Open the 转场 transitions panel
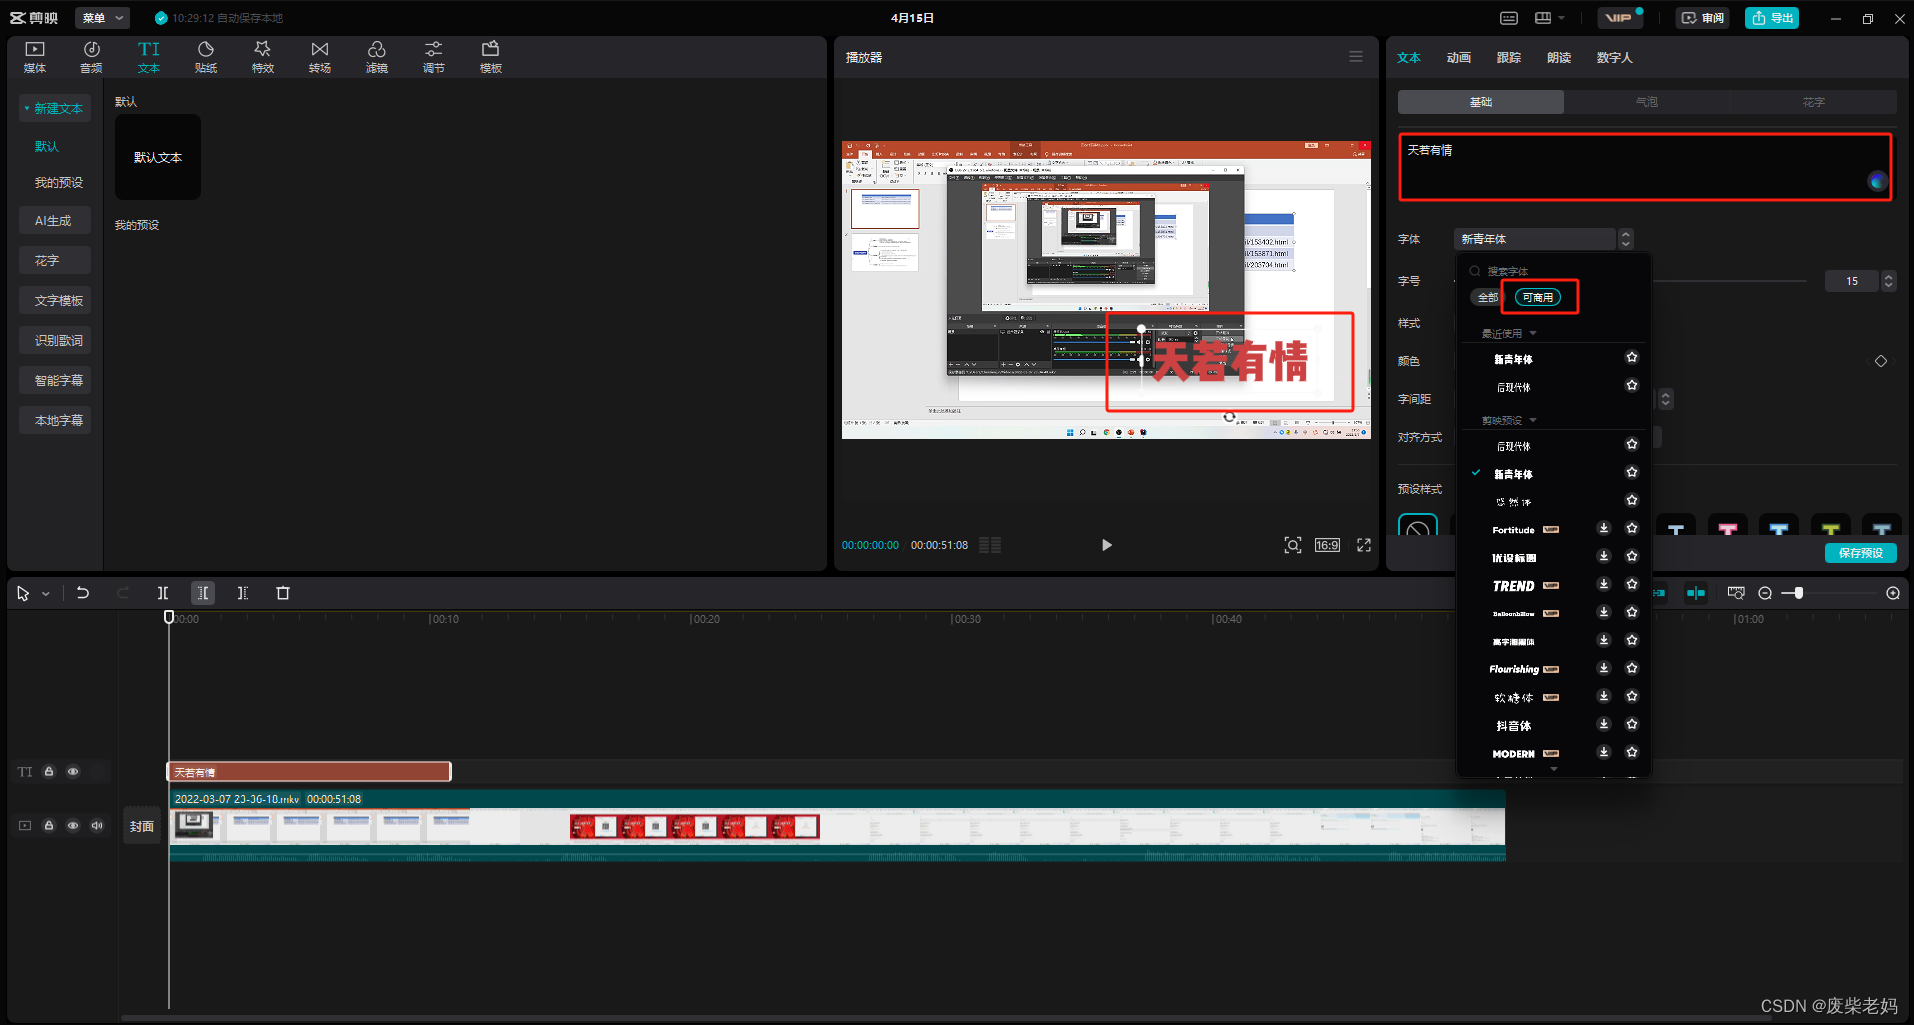 tap(320, 57)
